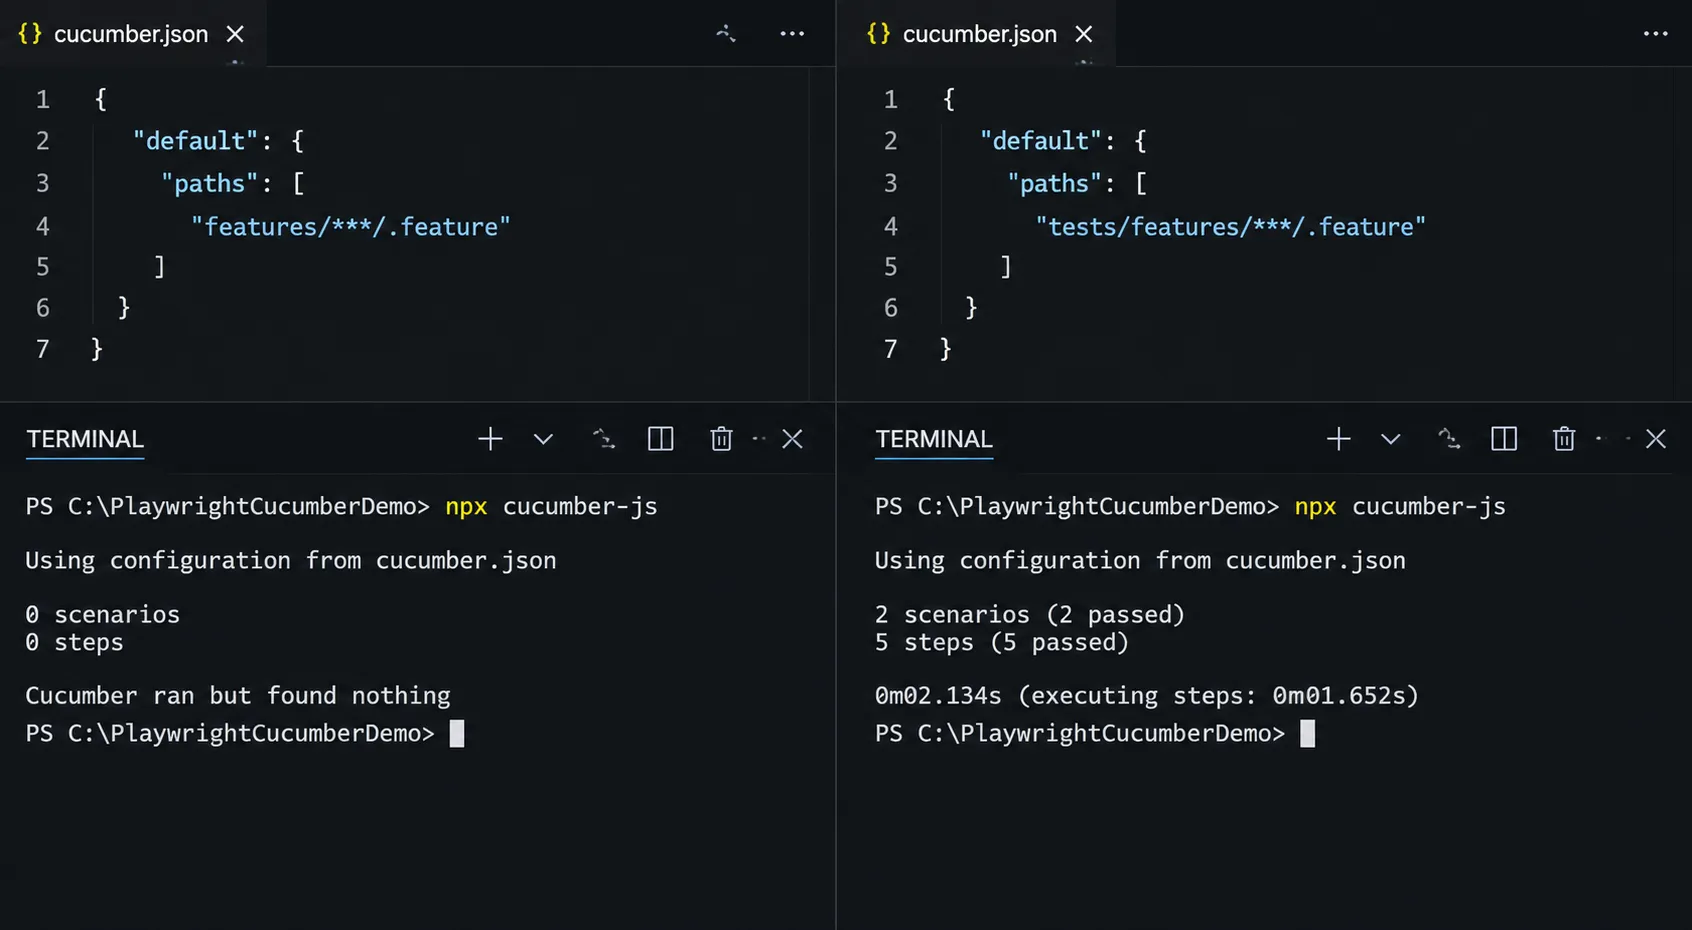Expand left terminal launch profile dropdown
Viewport: 1692px width, 930px height.
point(543,439)
